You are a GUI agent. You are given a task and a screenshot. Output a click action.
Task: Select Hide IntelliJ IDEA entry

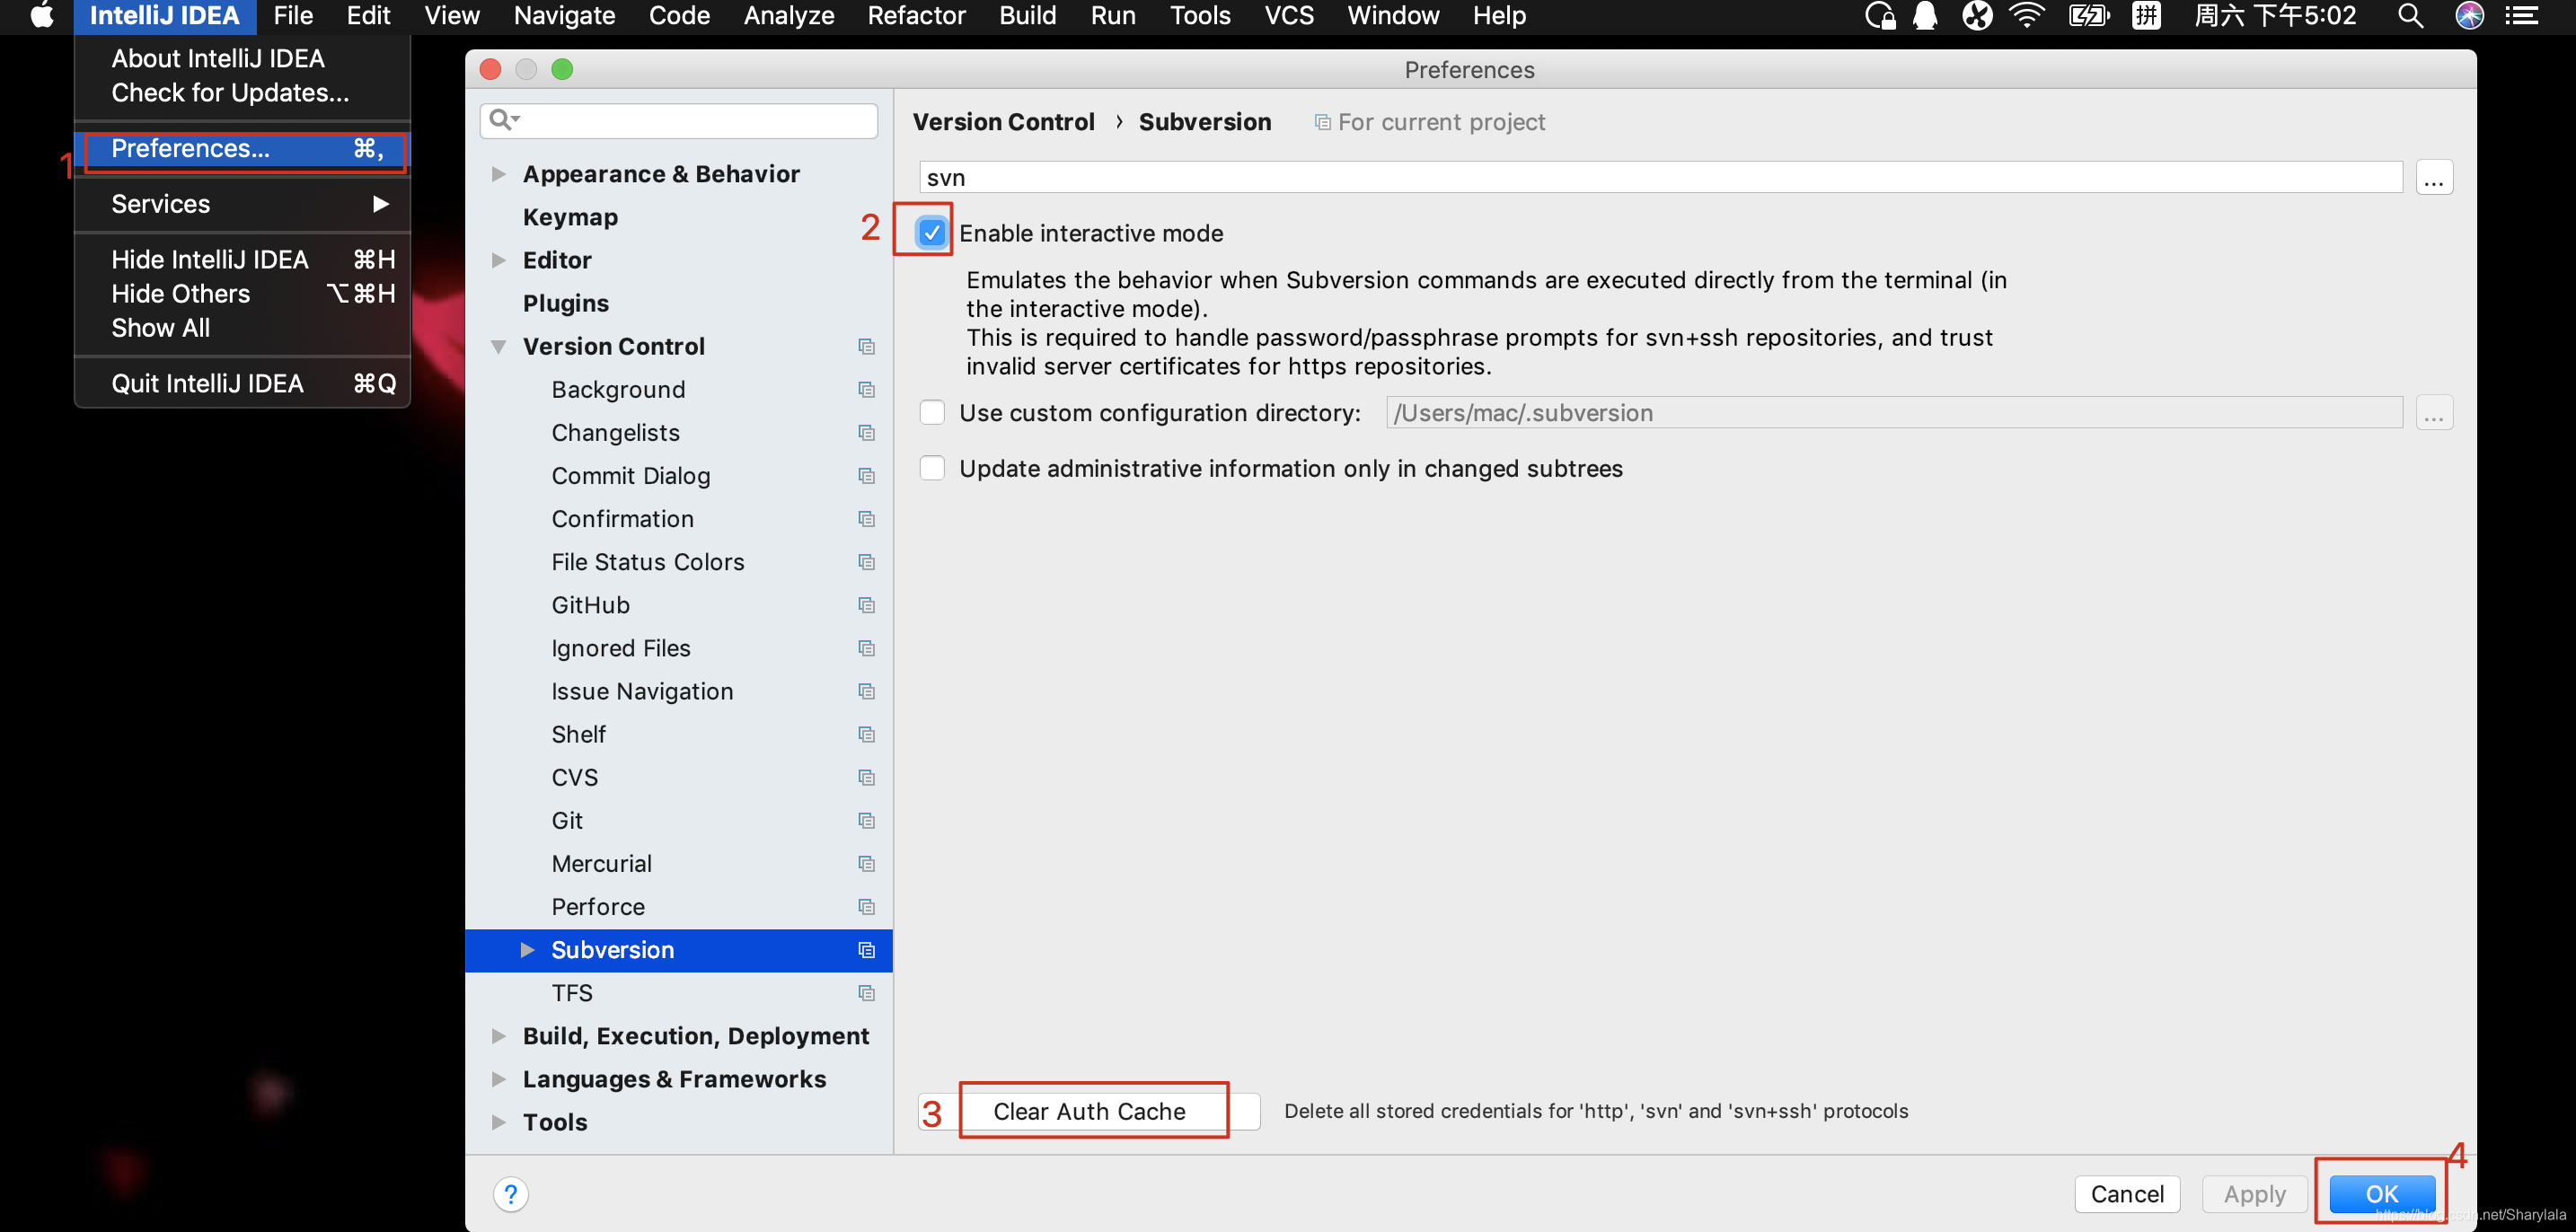click(243, 259)
